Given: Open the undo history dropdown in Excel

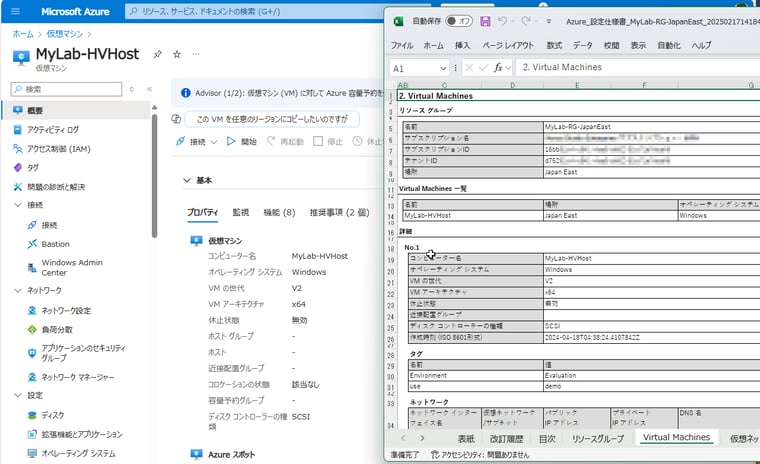Looking at the screenshot, I should point(512,21).
